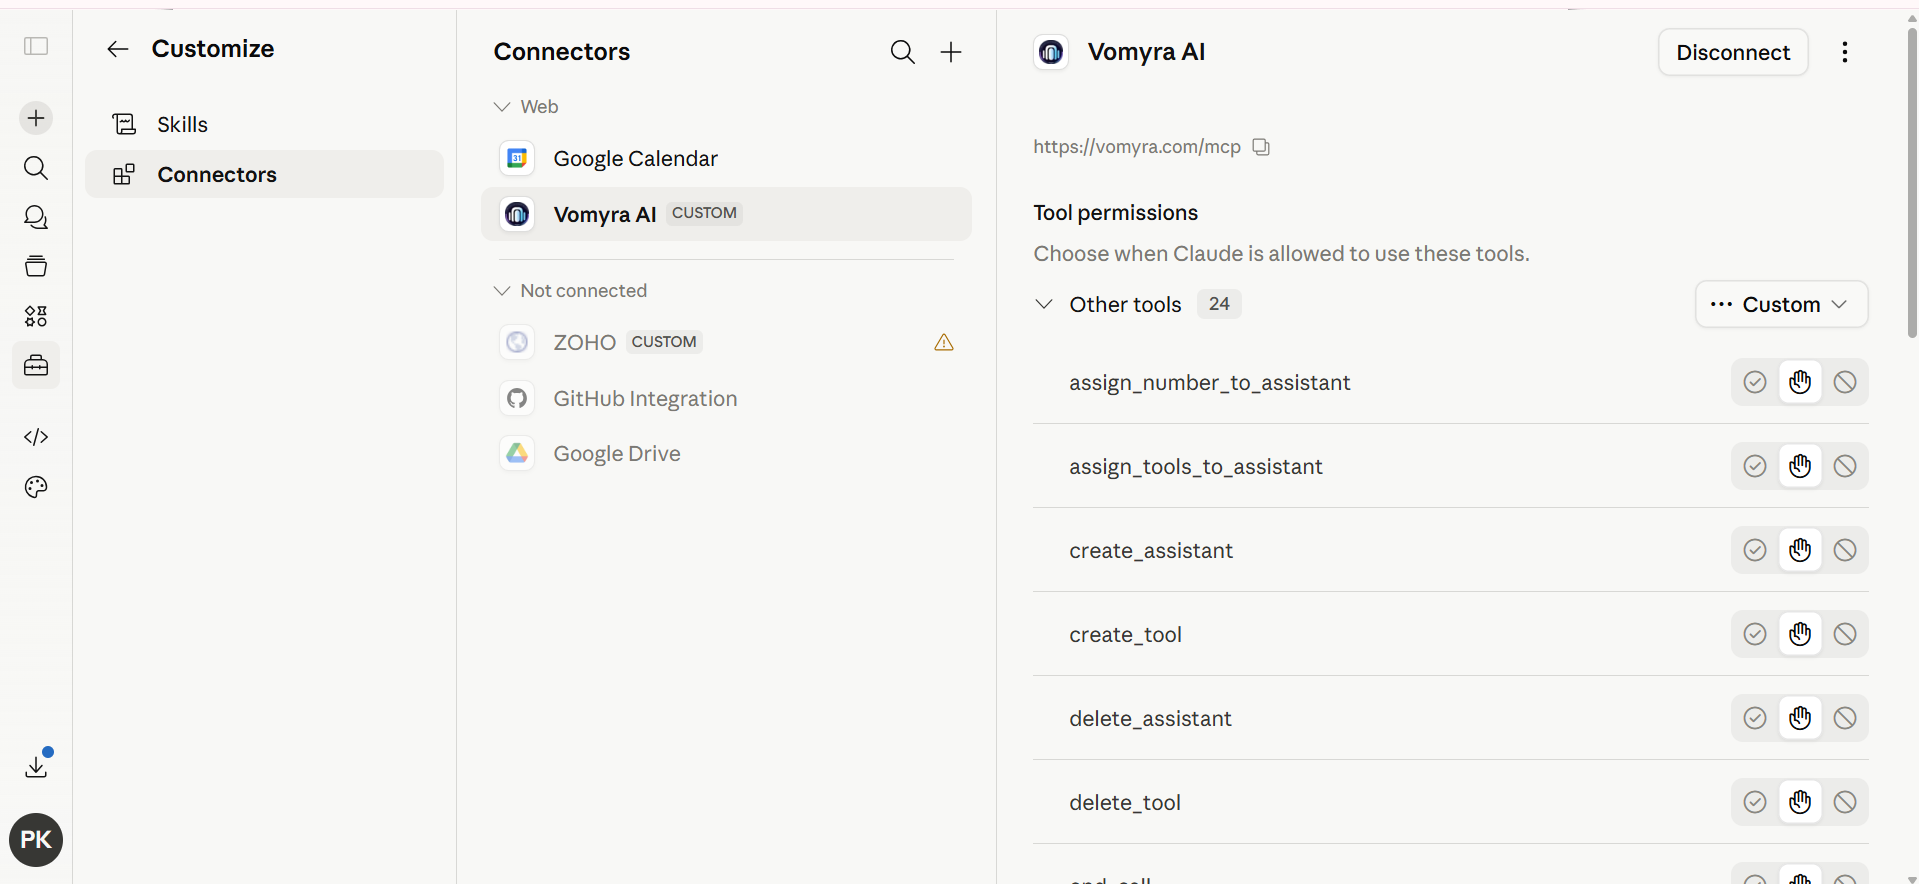Screen dimensions: 1919x884
Task: Click the vertical scrollbar in details panel
Action: tap(1912, 182)
